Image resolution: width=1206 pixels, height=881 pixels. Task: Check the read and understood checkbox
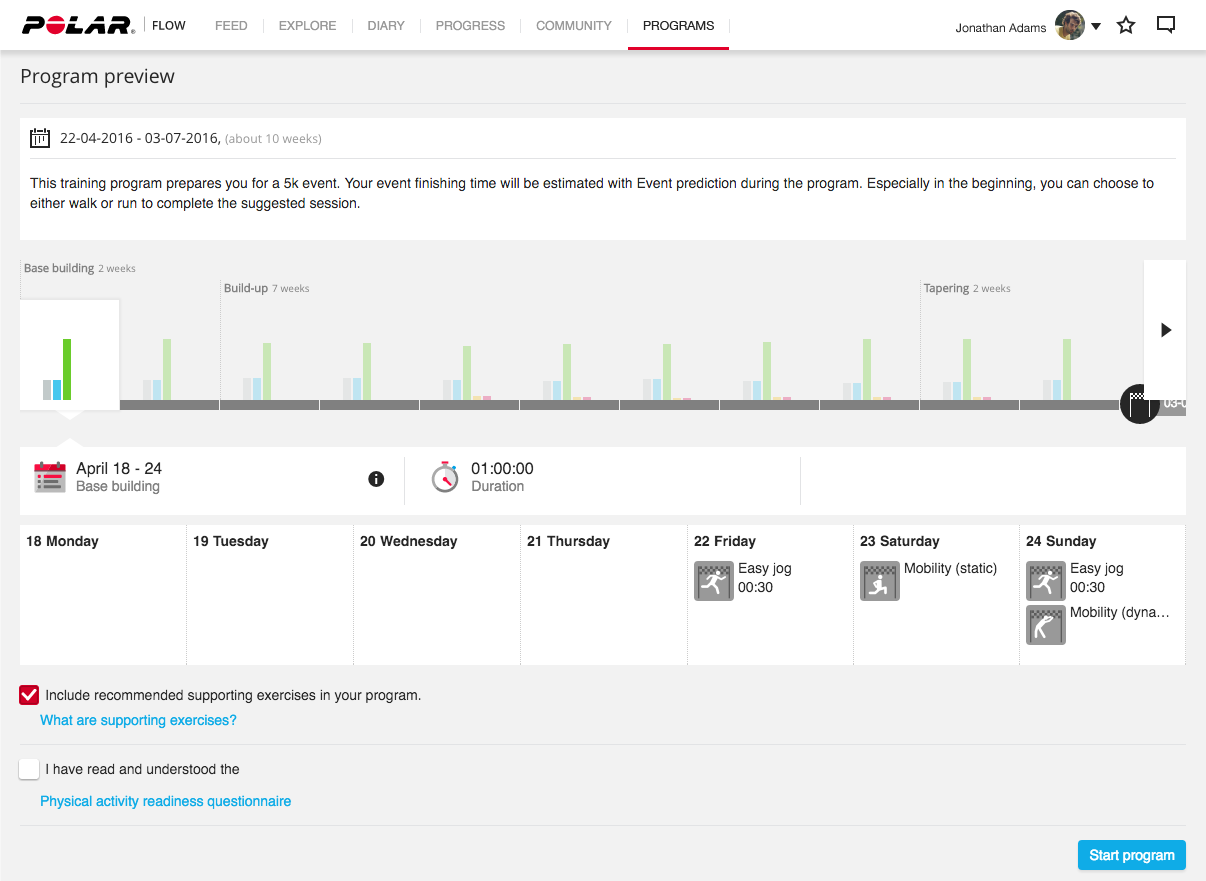point(29,769)
